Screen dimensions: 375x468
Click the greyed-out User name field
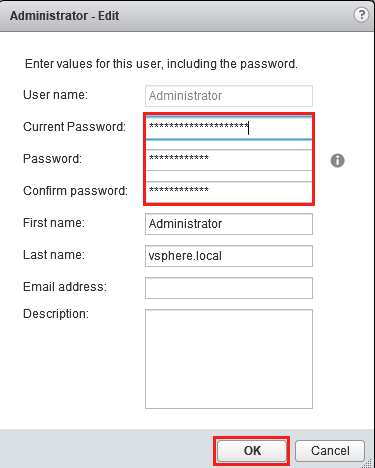click(229, 96)
